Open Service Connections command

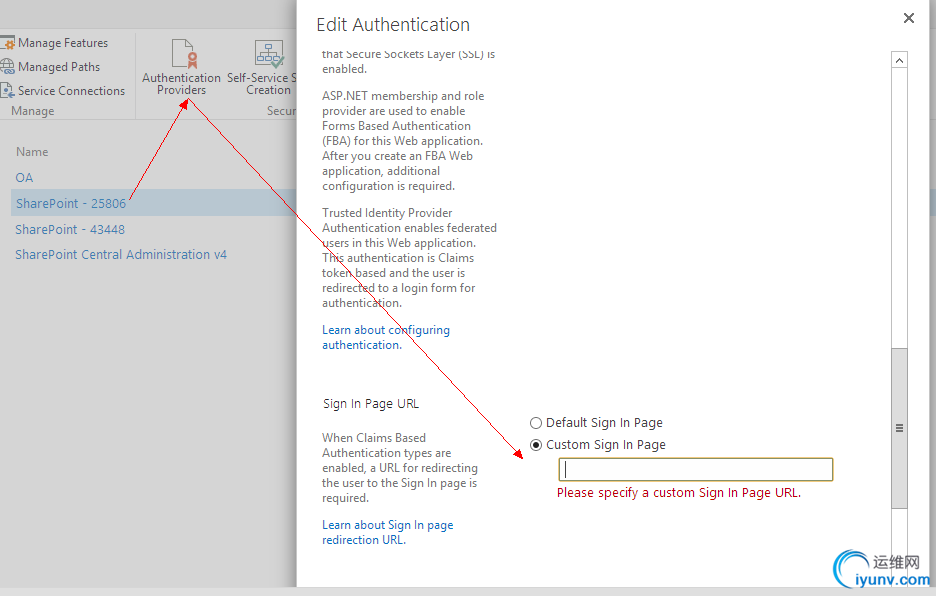71,91
